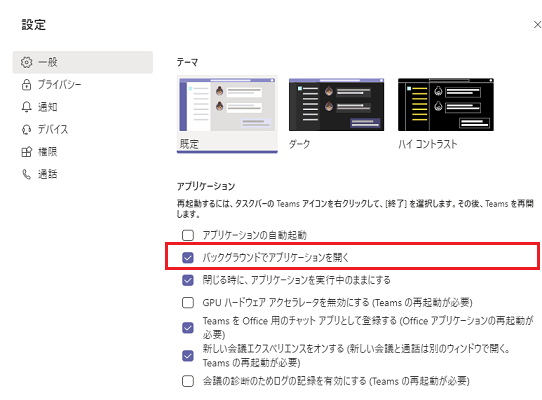Uncheck 新しい会議エクスペリエンスをオンする checkbox
The height and width of the screenshot is (400, 542).
click(188, 356)
